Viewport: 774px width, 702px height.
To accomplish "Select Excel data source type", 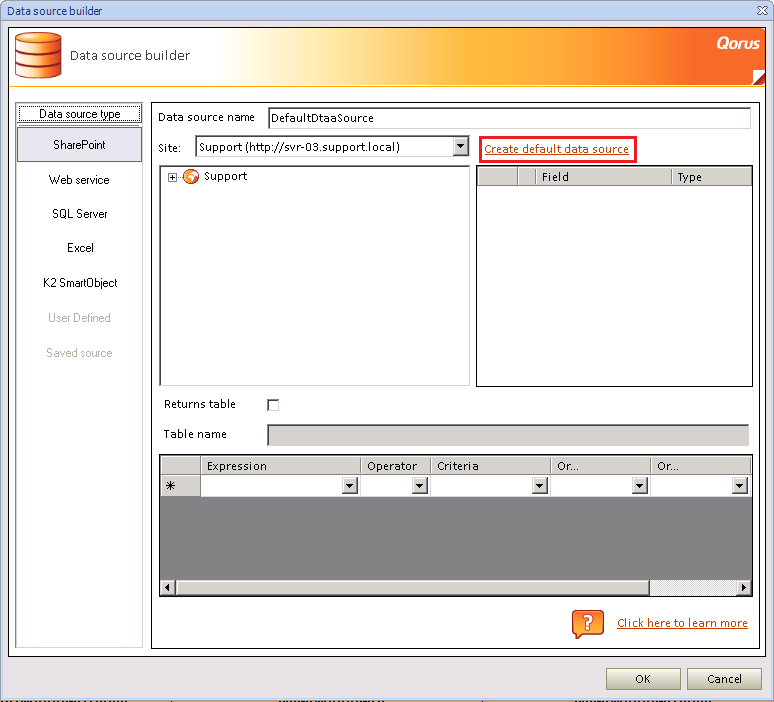I will tap(79, 248).
